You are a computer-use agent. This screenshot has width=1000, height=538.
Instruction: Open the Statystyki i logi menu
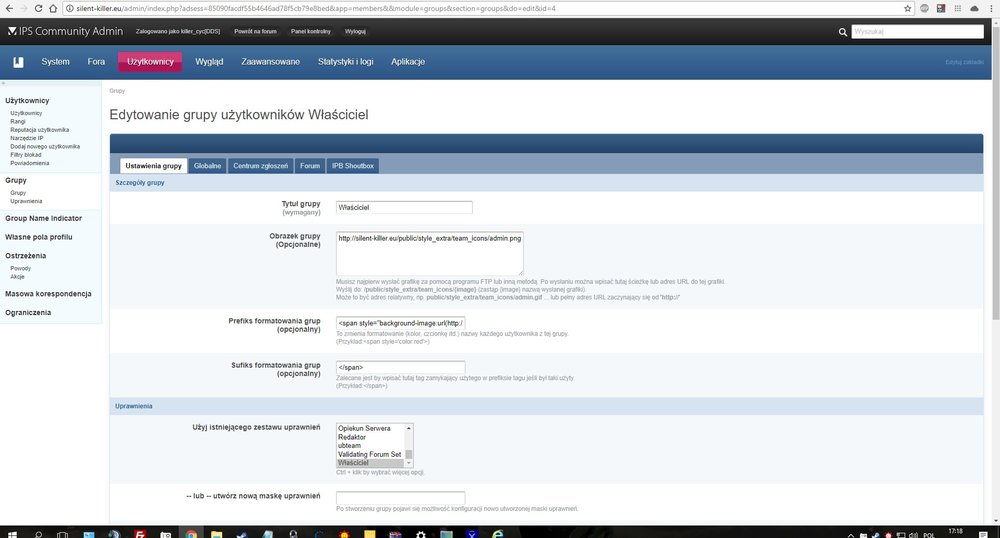[346, 62]
